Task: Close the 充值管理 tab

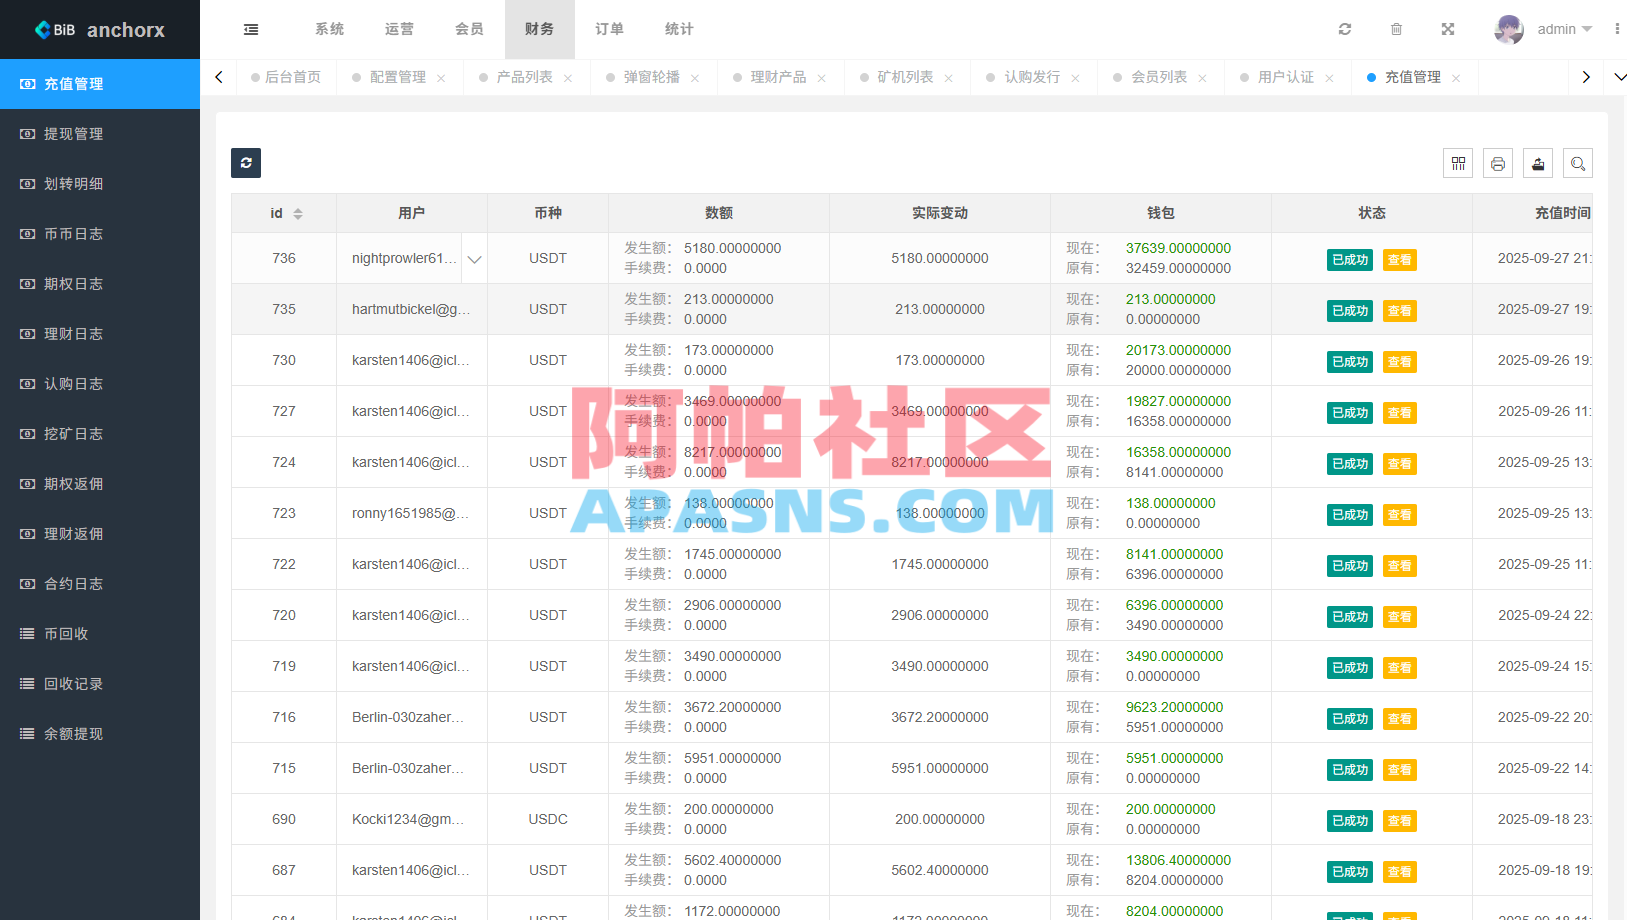Action: coord(1456,78)
